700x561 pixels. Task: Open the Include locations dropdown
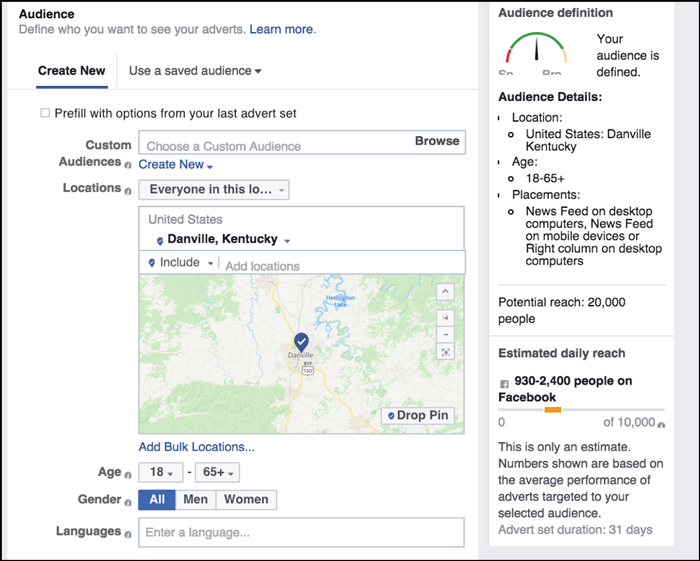point(182,262)
